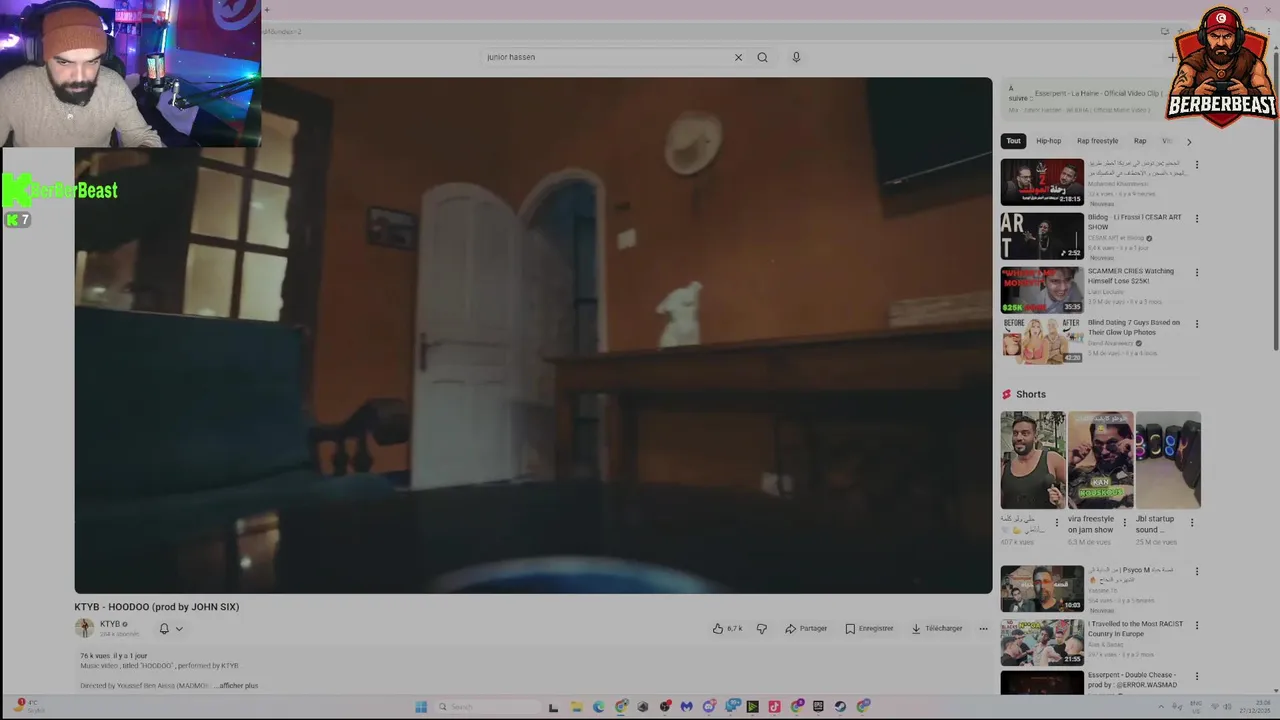Clear the 'junior hassen' search text

[738, 57]
